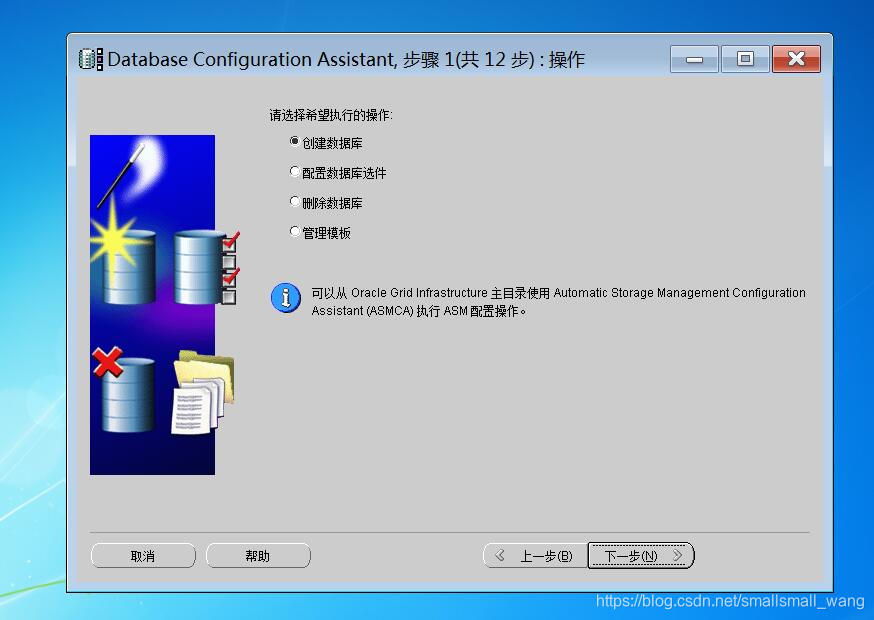This screenshot has width=874, height=620.
Task: Go back with the 上一步(B) button
Action: pos(536,556)
